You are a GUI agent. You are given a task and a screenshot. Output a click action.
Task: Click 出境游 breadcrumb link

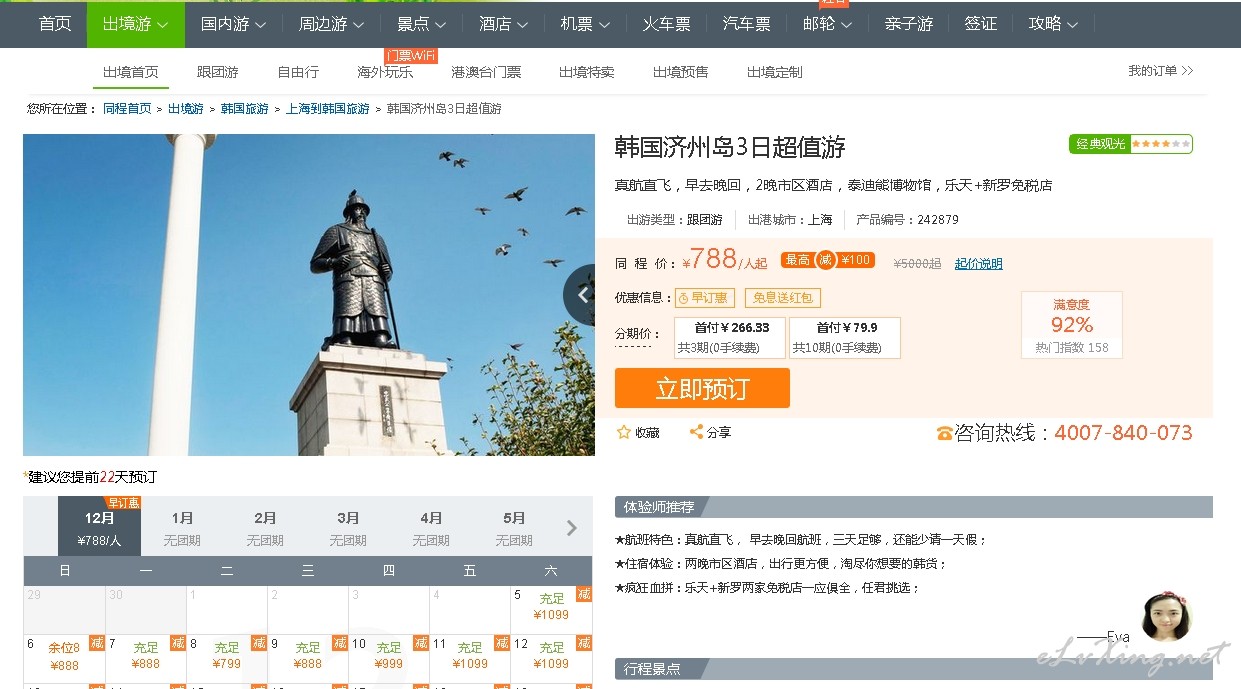coord(186,109)
